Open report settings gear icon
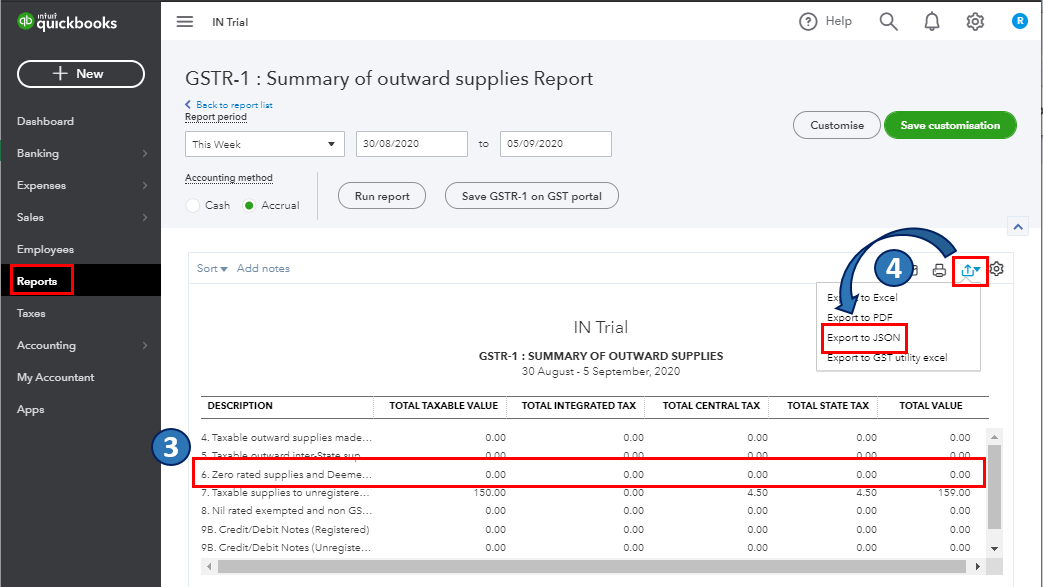The width and height of the screenshot is (1043, 587). tap(996, 269)
